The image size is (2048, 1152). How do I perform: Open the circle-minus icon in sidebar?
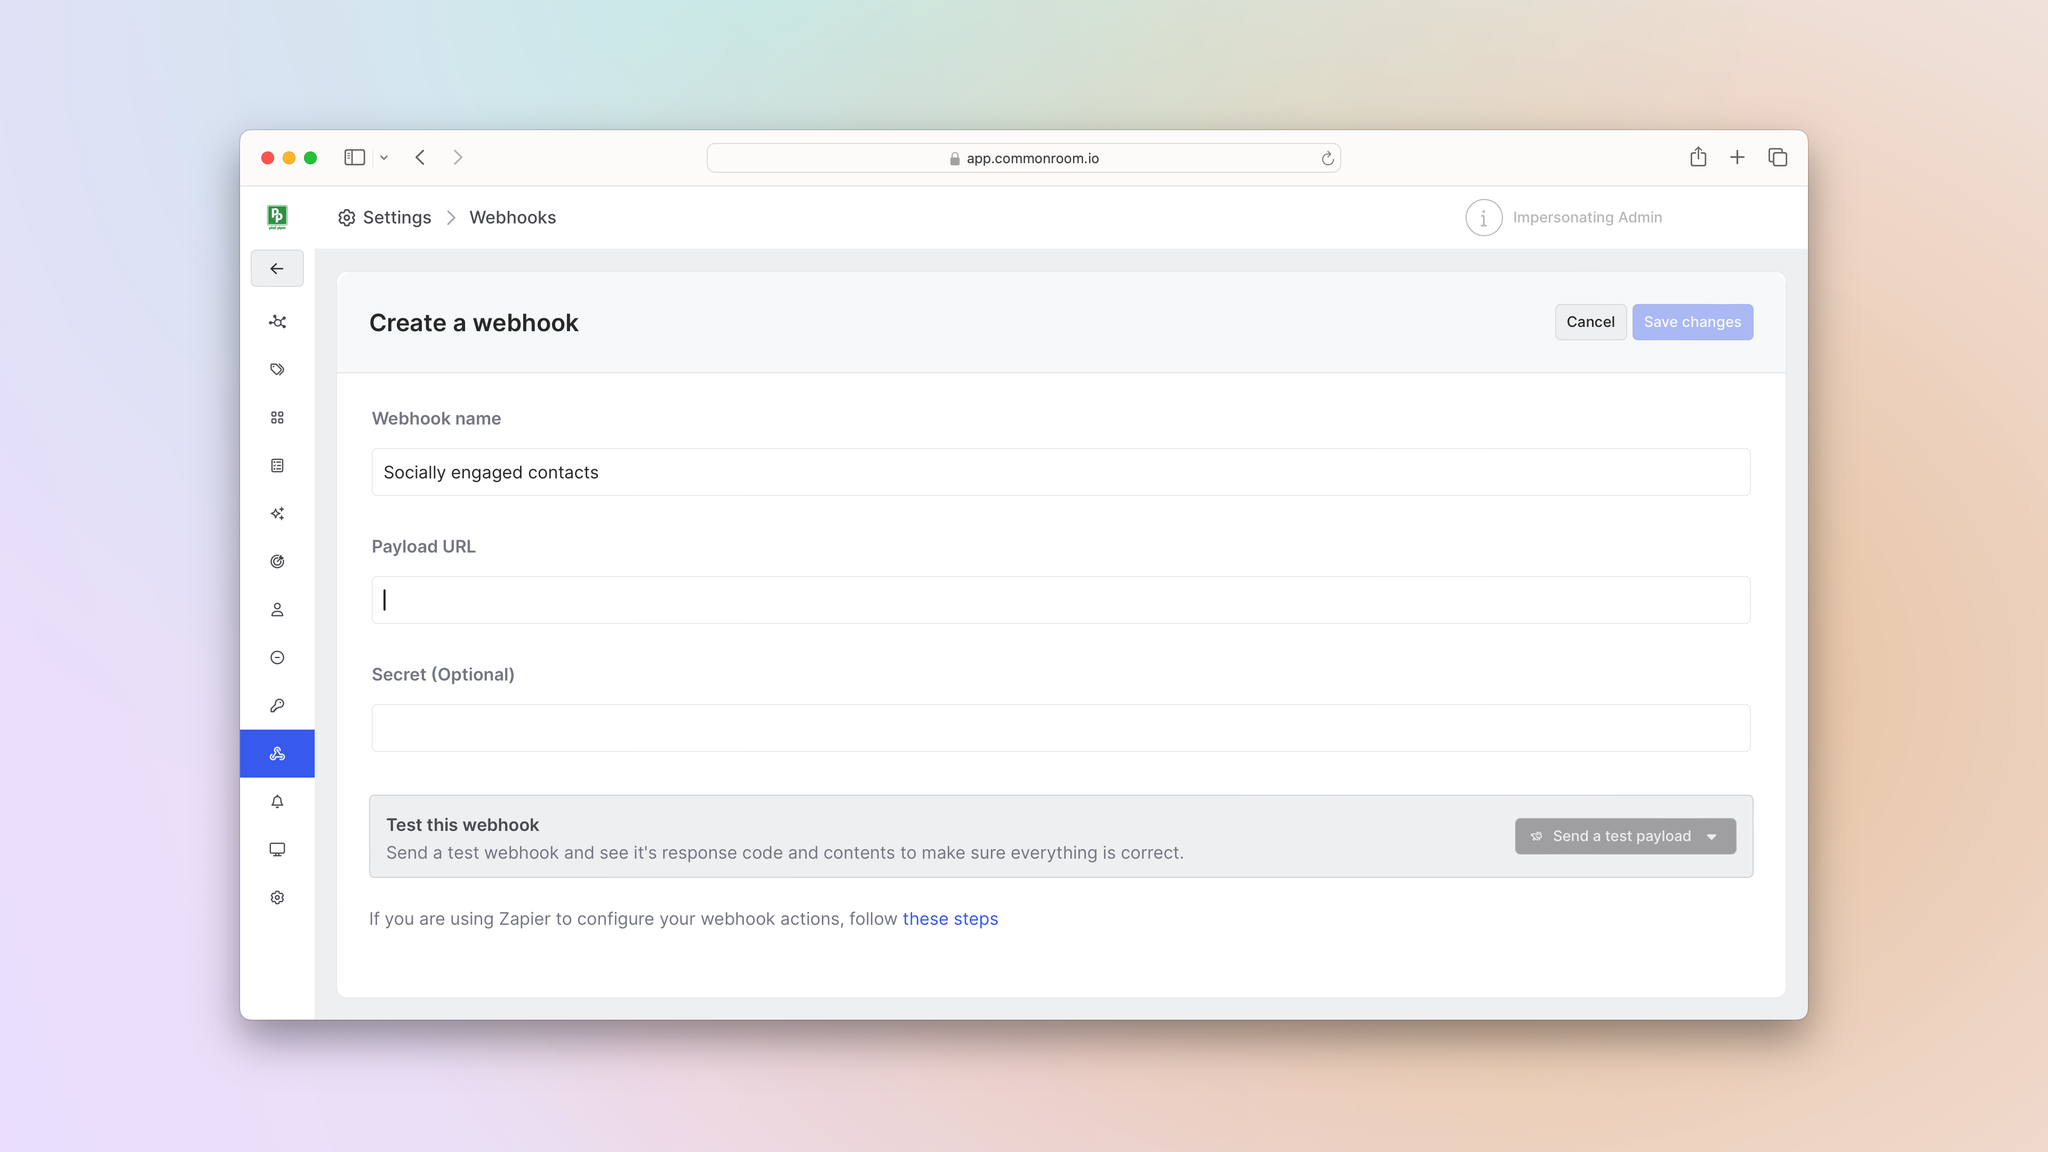tap(277, 658)
